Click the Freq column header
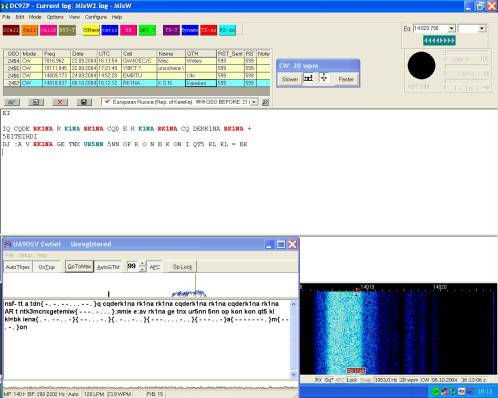The image size is (498, 398). click(x=56, y=53)
